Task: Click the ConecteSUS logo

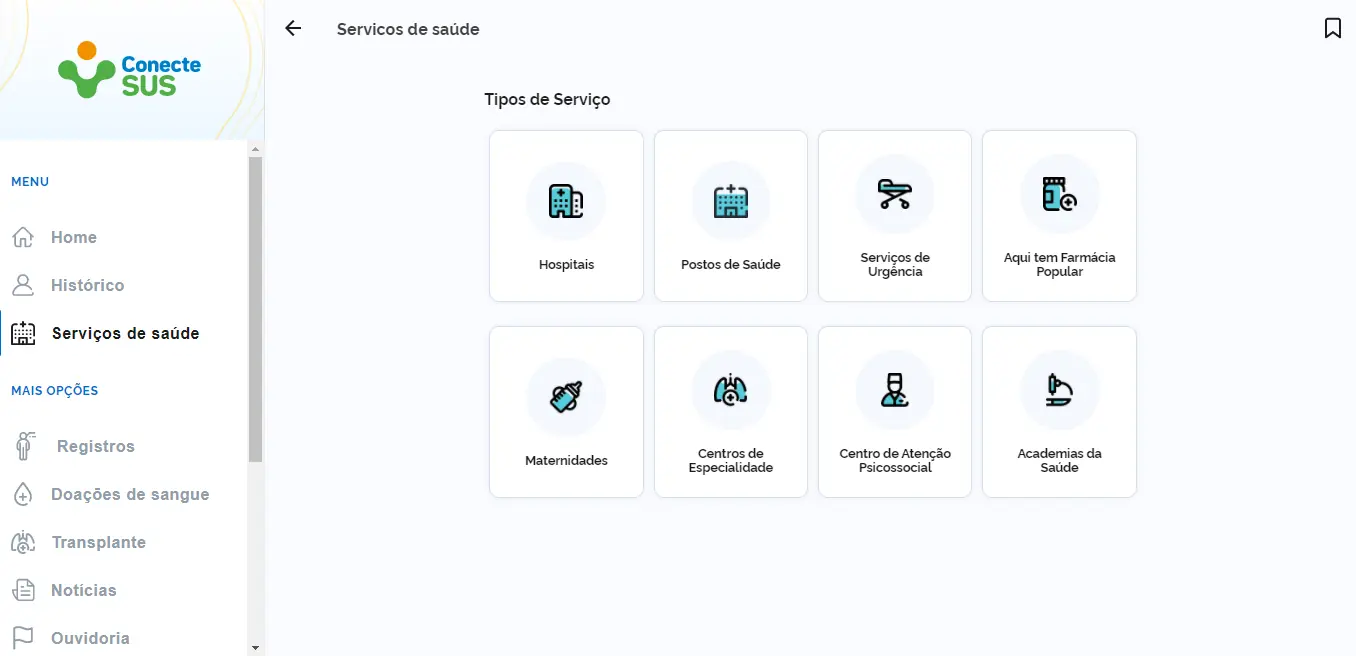Action: [x=128, y=68]
